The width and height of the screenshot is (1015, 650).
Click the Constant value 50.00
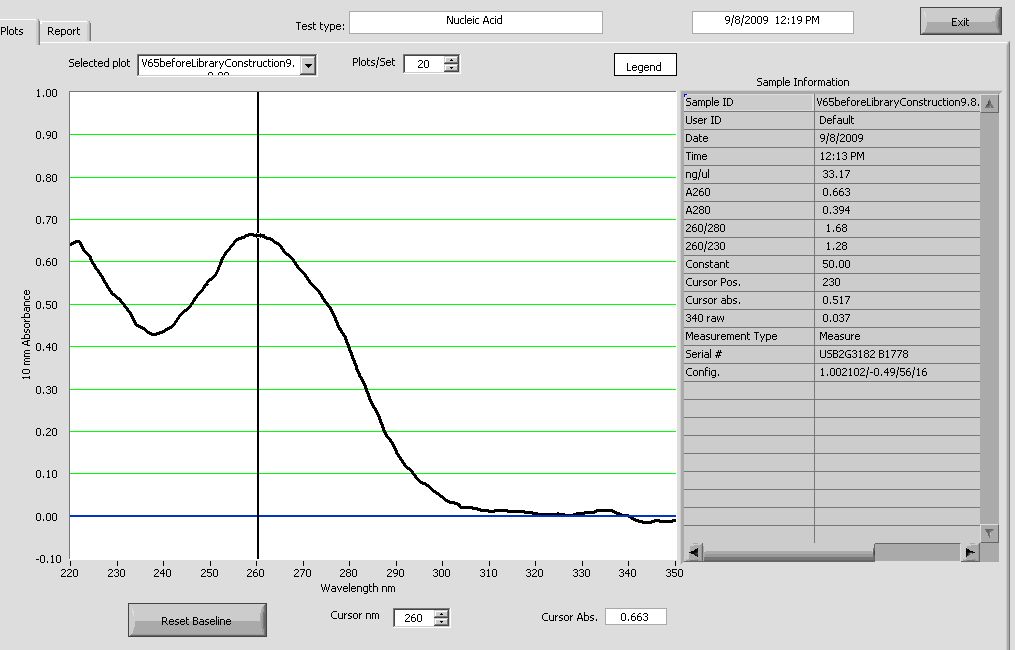(x=836, y=264)
